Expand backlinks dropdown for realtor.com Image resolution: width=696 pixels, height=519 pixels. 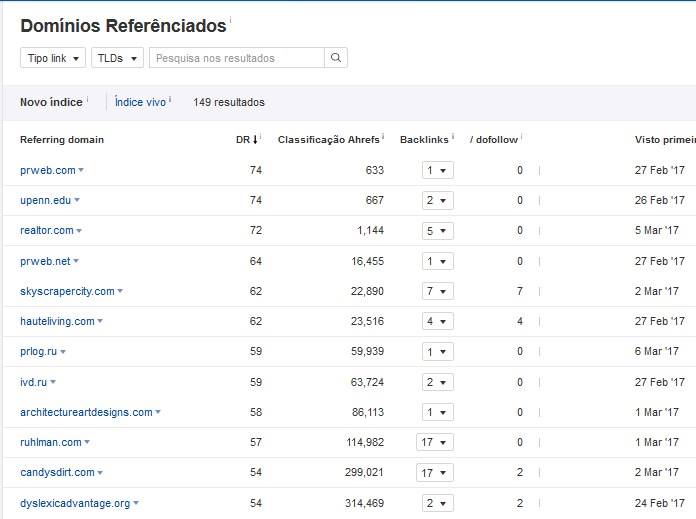(x=436, y=231)
